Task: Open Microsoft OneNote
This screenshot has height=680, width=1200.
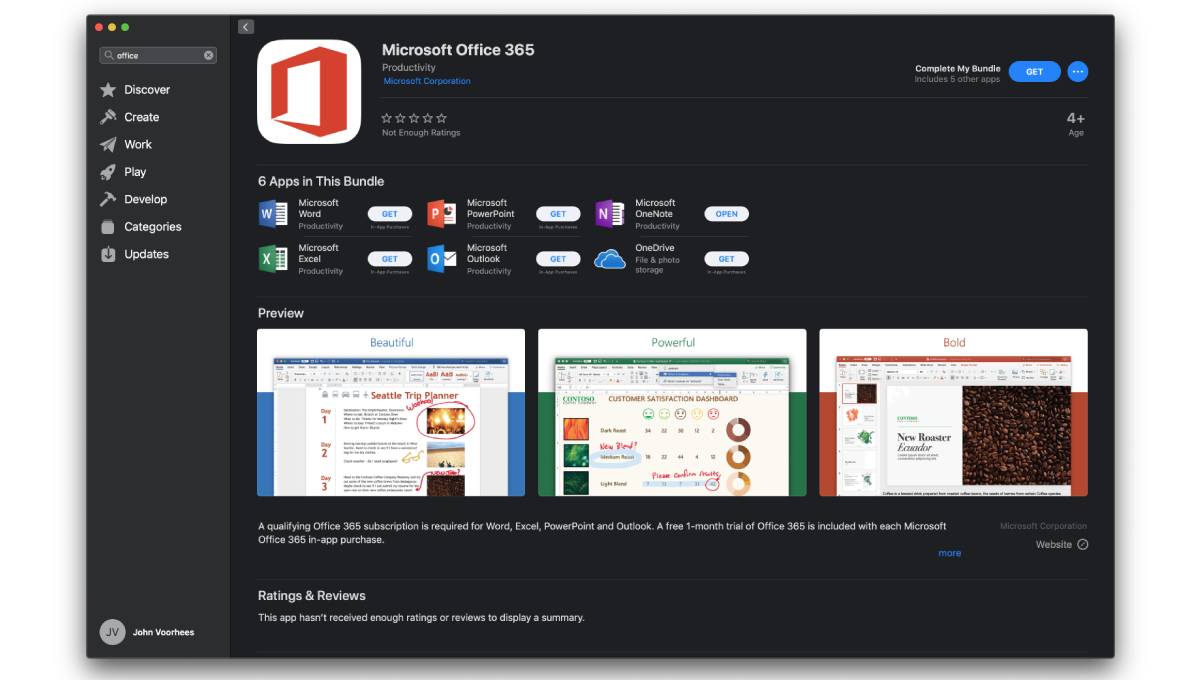Action: tap(726, 213)
